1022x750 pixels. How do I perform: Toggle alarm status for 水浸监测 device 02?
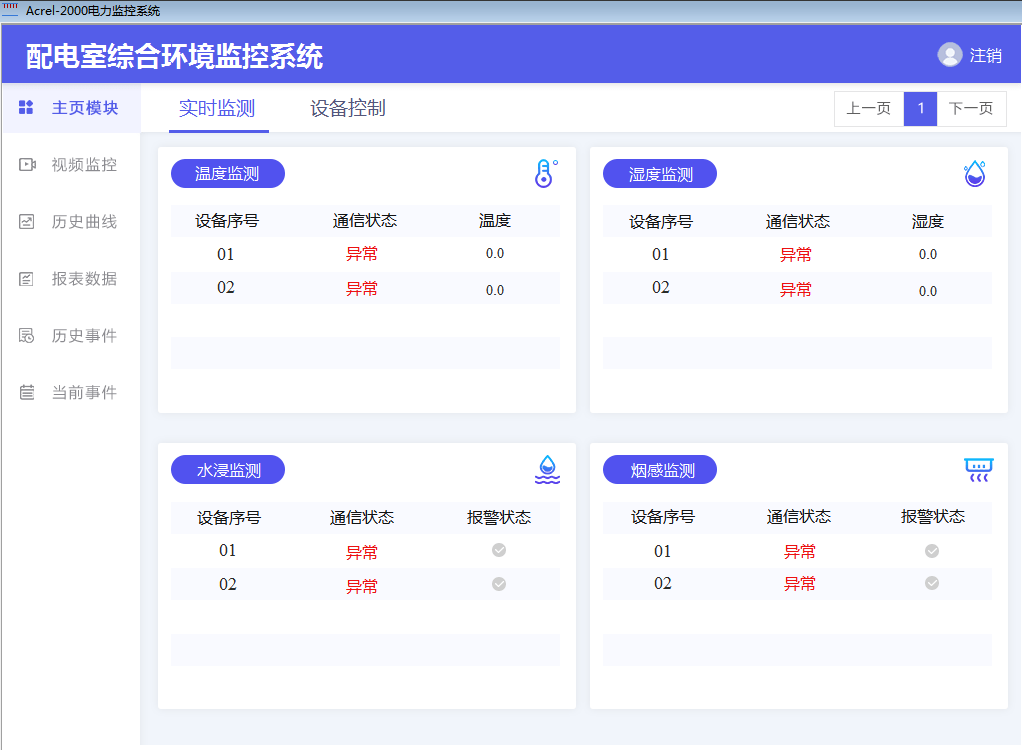click(498, 584)
